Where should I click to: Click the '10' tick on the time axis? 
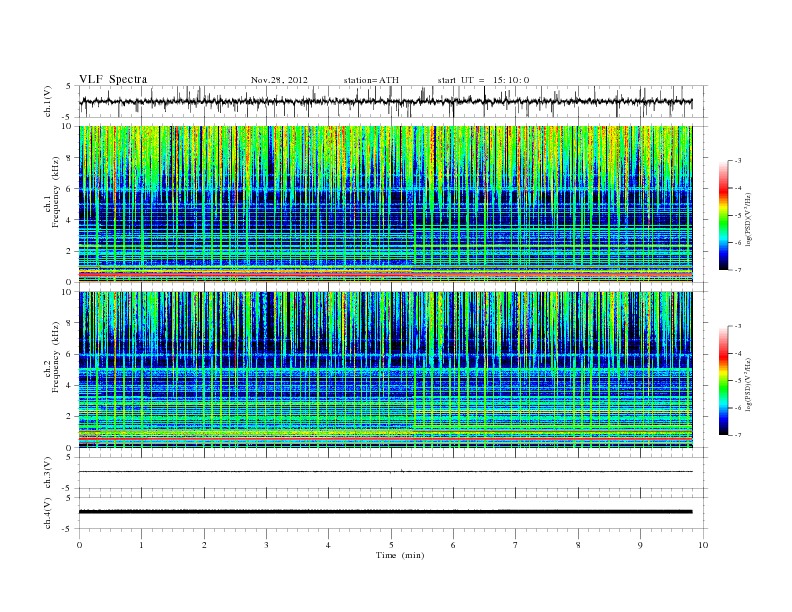(703, 545)
